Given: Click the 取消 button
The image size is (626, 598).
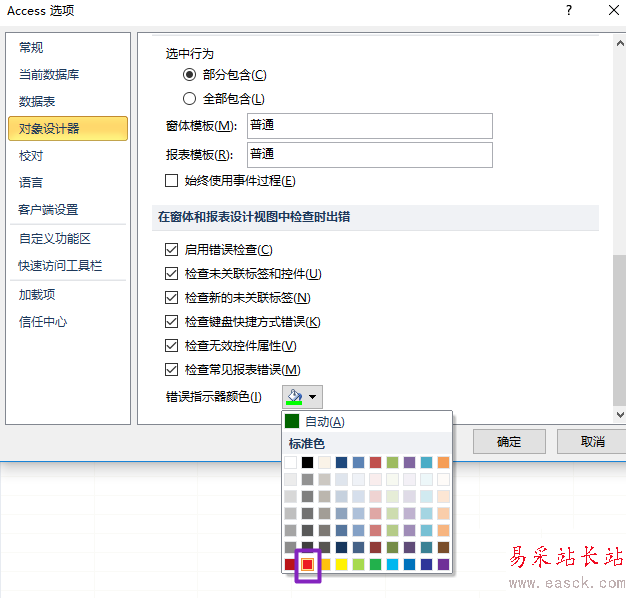Looking at the screenshot, I should tap(592, 442).
